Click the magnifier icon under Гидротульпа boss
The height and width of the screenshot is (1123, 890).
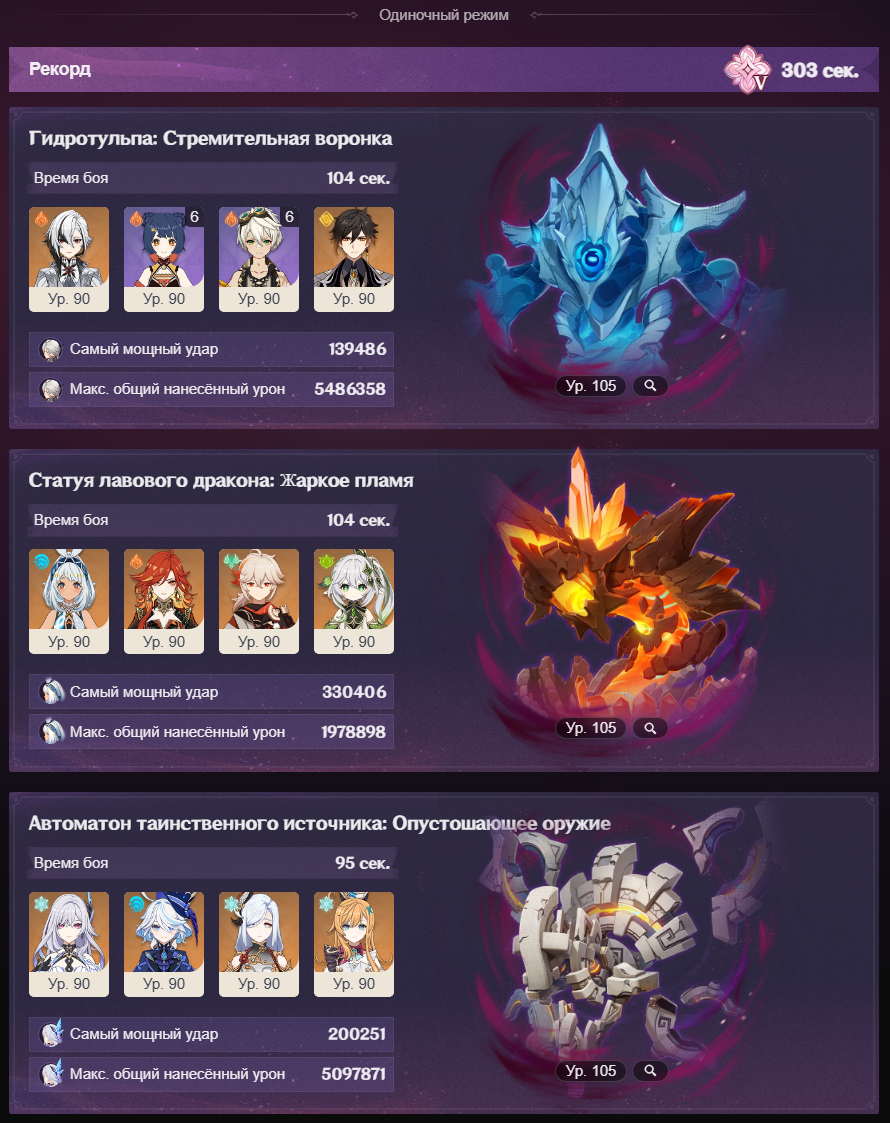click(x=650, y=386)
